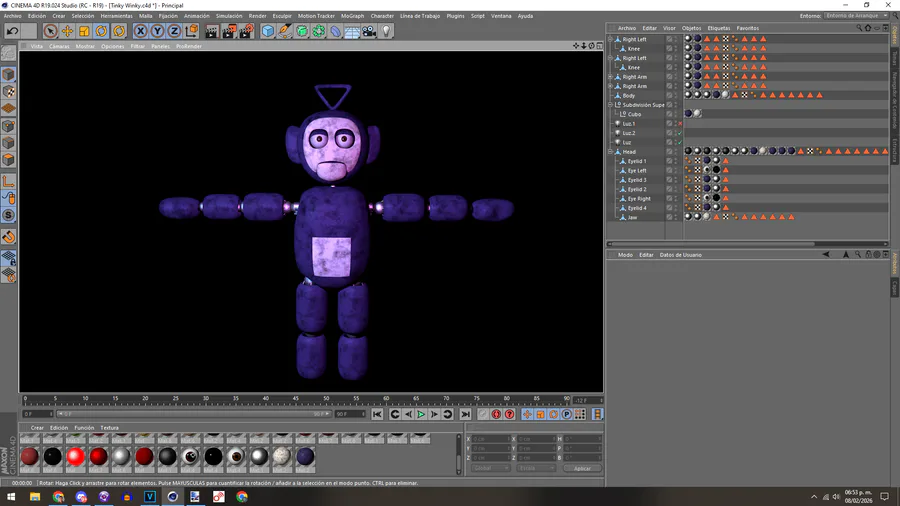Open the green array modeling icon
900x506 pixels.
[x=318, y=31]
